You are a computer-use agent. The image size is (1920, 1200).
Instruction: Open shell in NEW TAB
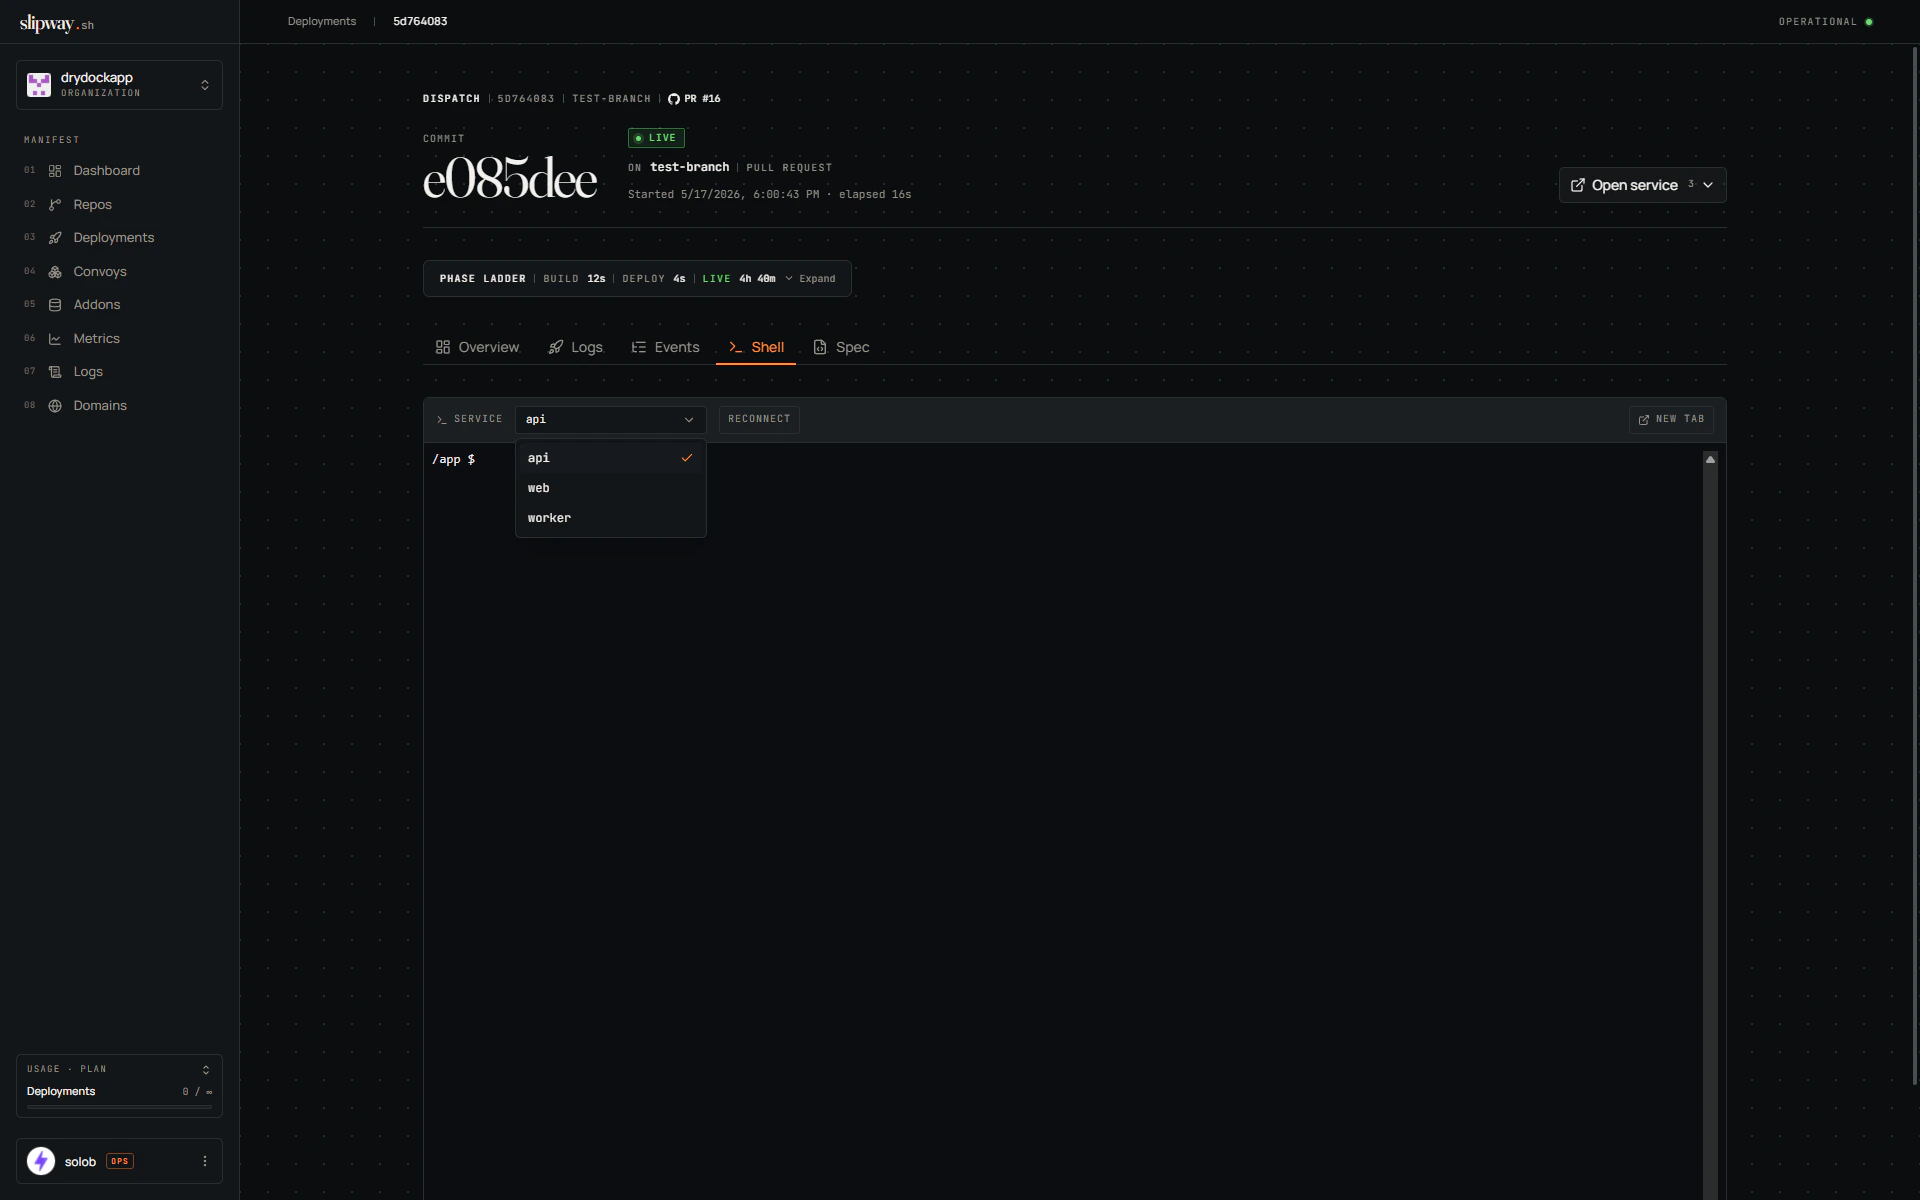pos(1671,419)
